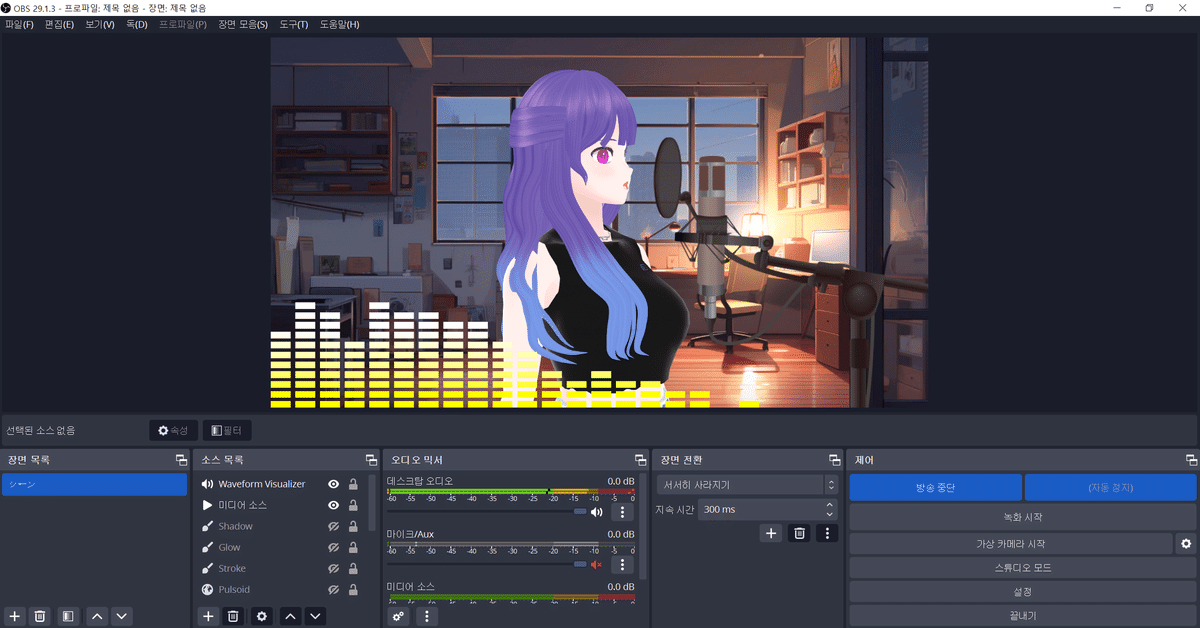Hide the 미디어 소스 source
Viewport: 1200px width, 628px height.
[334, 505]
